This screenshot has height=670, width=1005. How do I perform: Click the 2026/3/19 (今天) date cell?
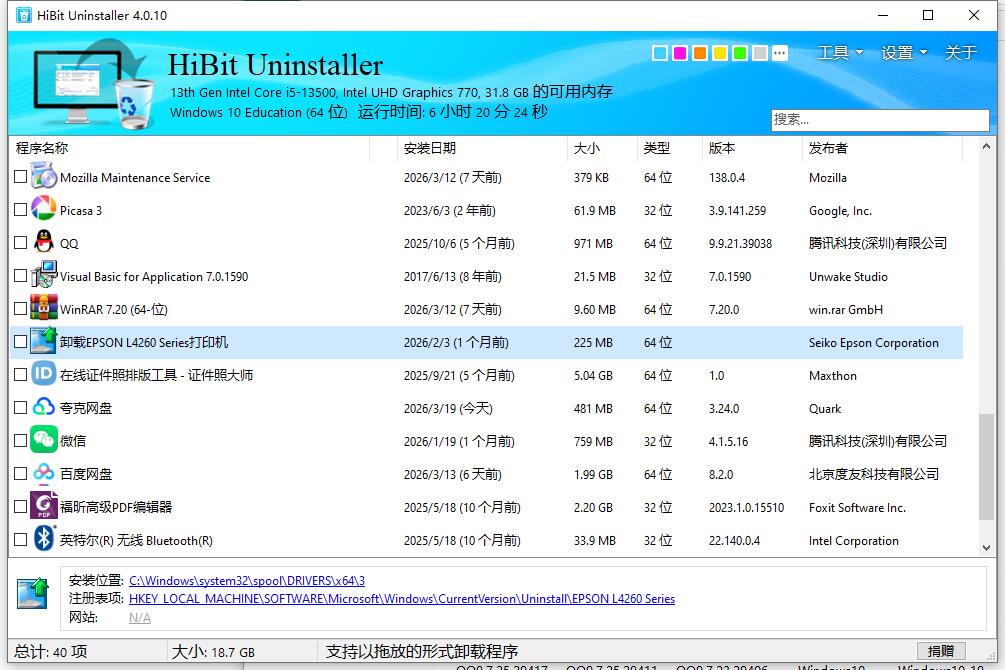pyautogui.click(x=448, y=408)
